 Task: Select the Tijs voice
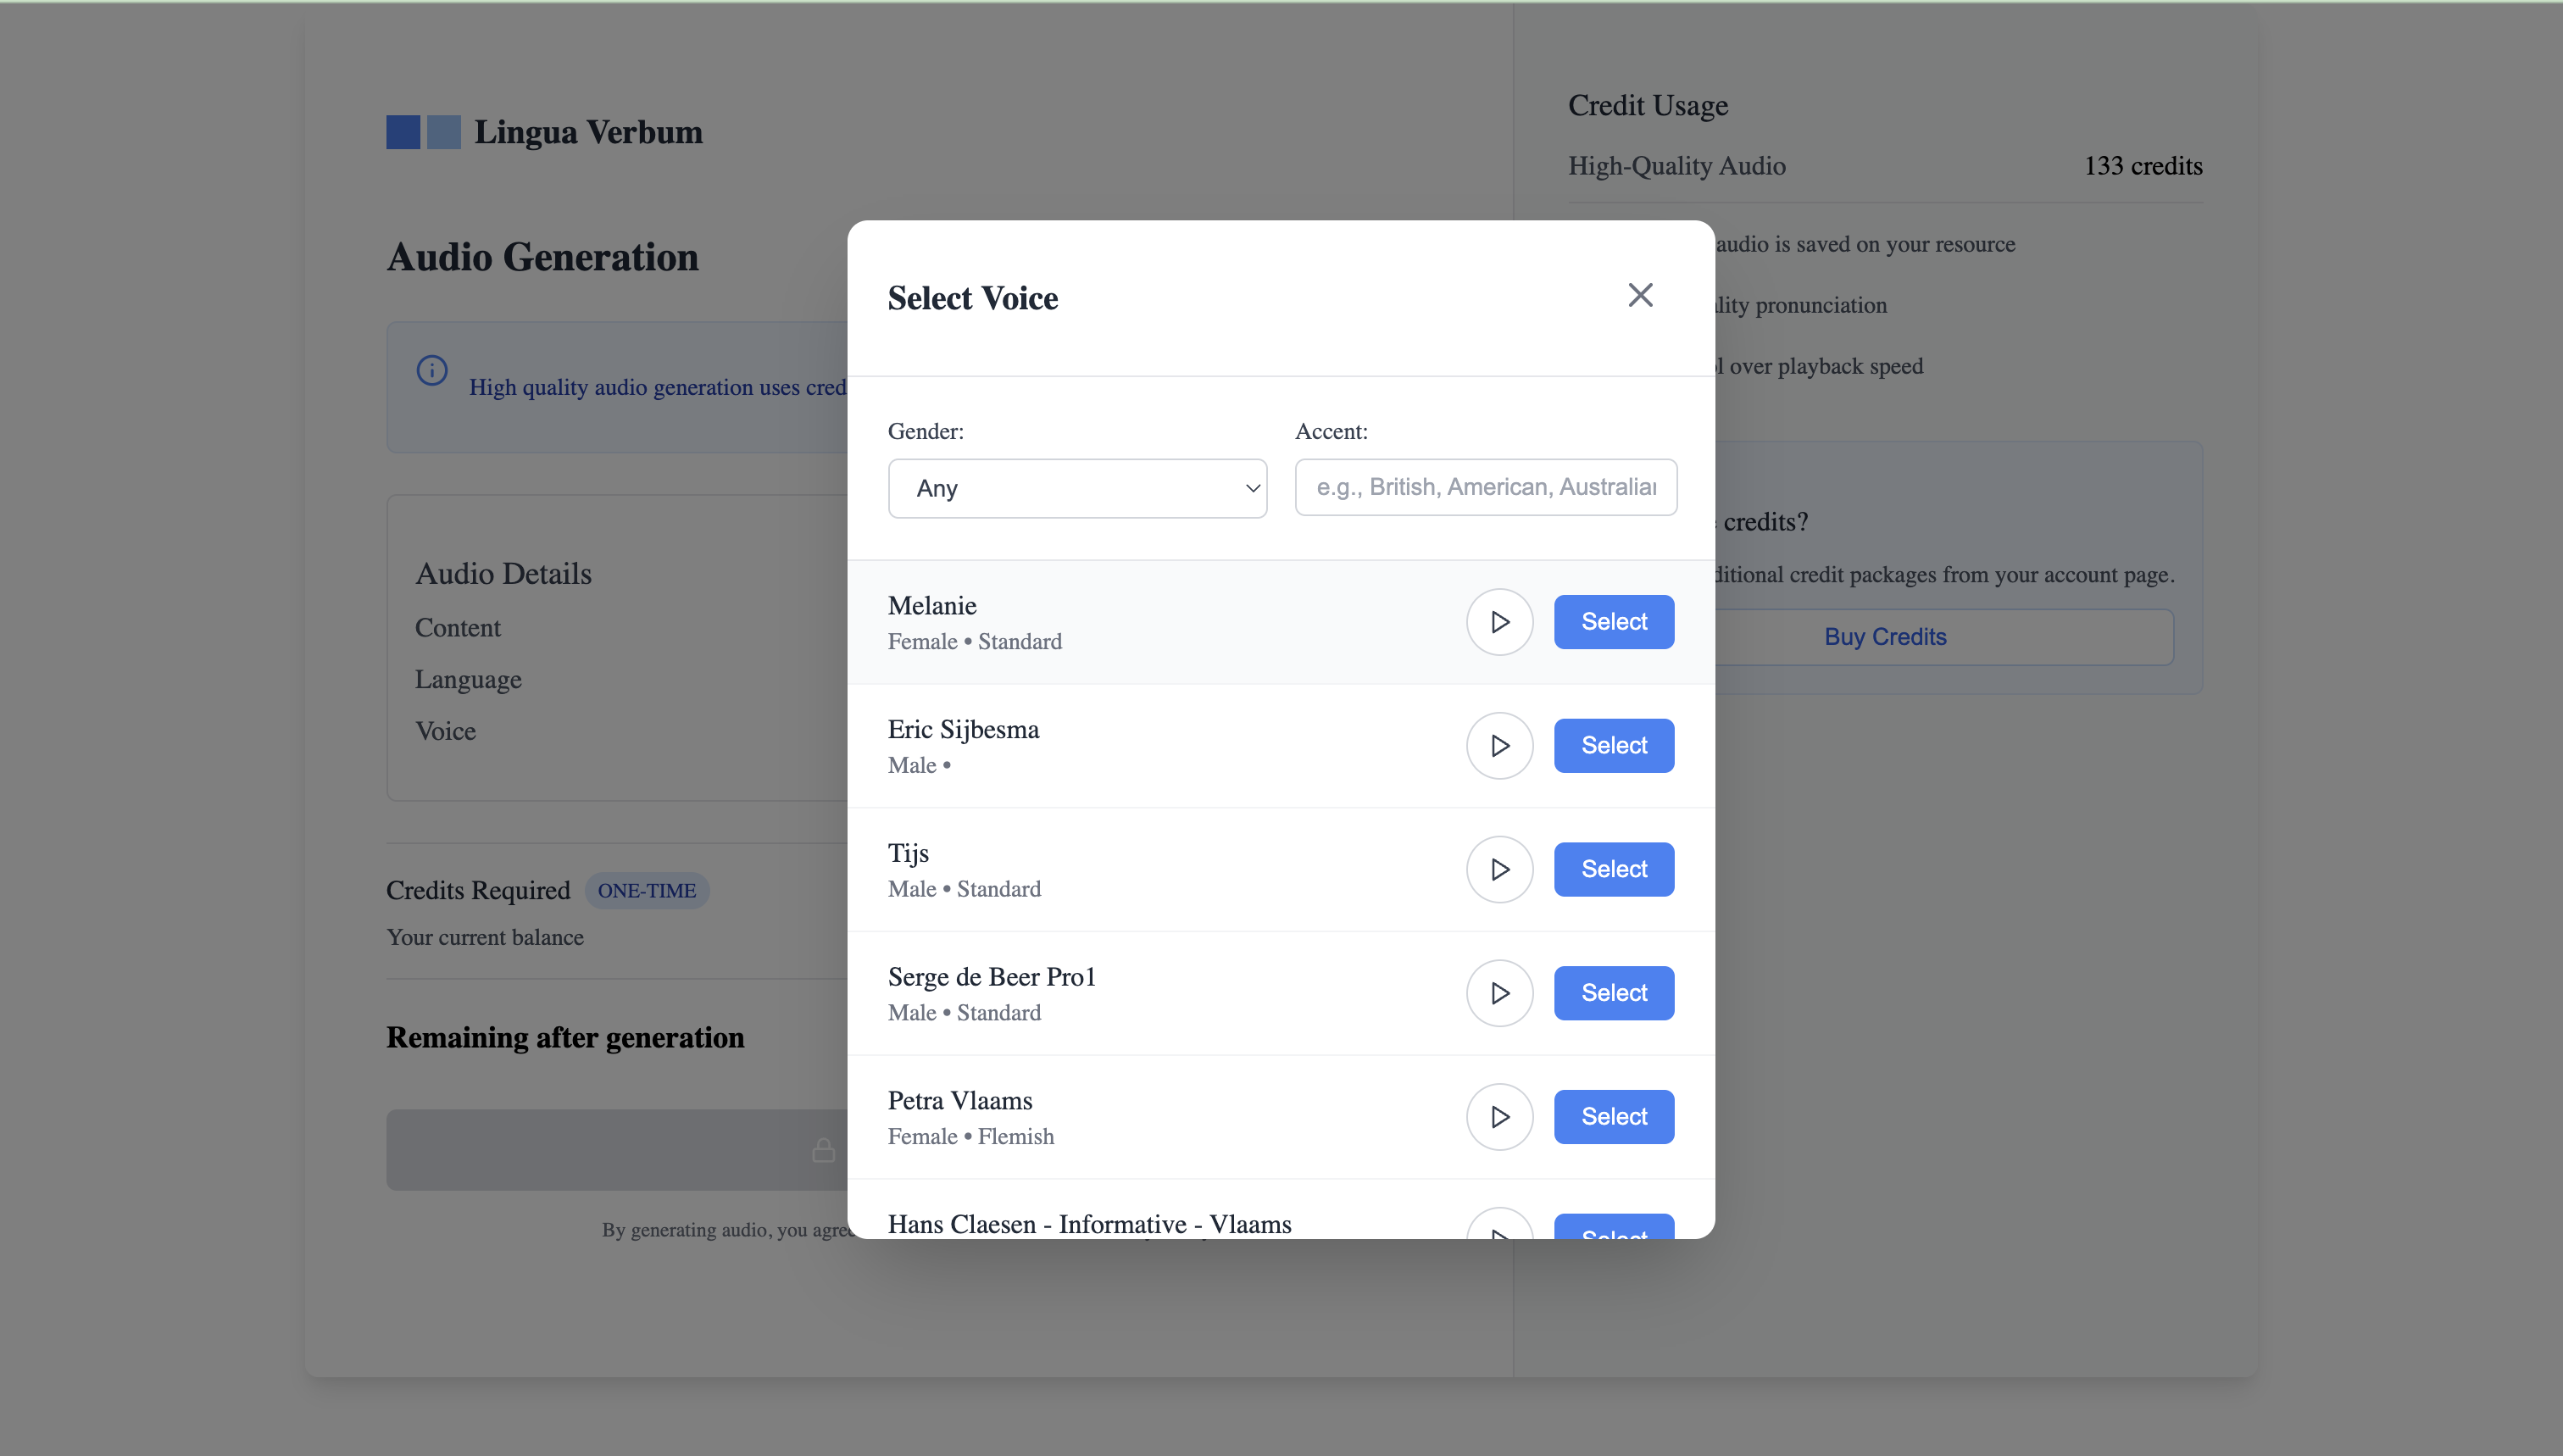coord(1613,870)
